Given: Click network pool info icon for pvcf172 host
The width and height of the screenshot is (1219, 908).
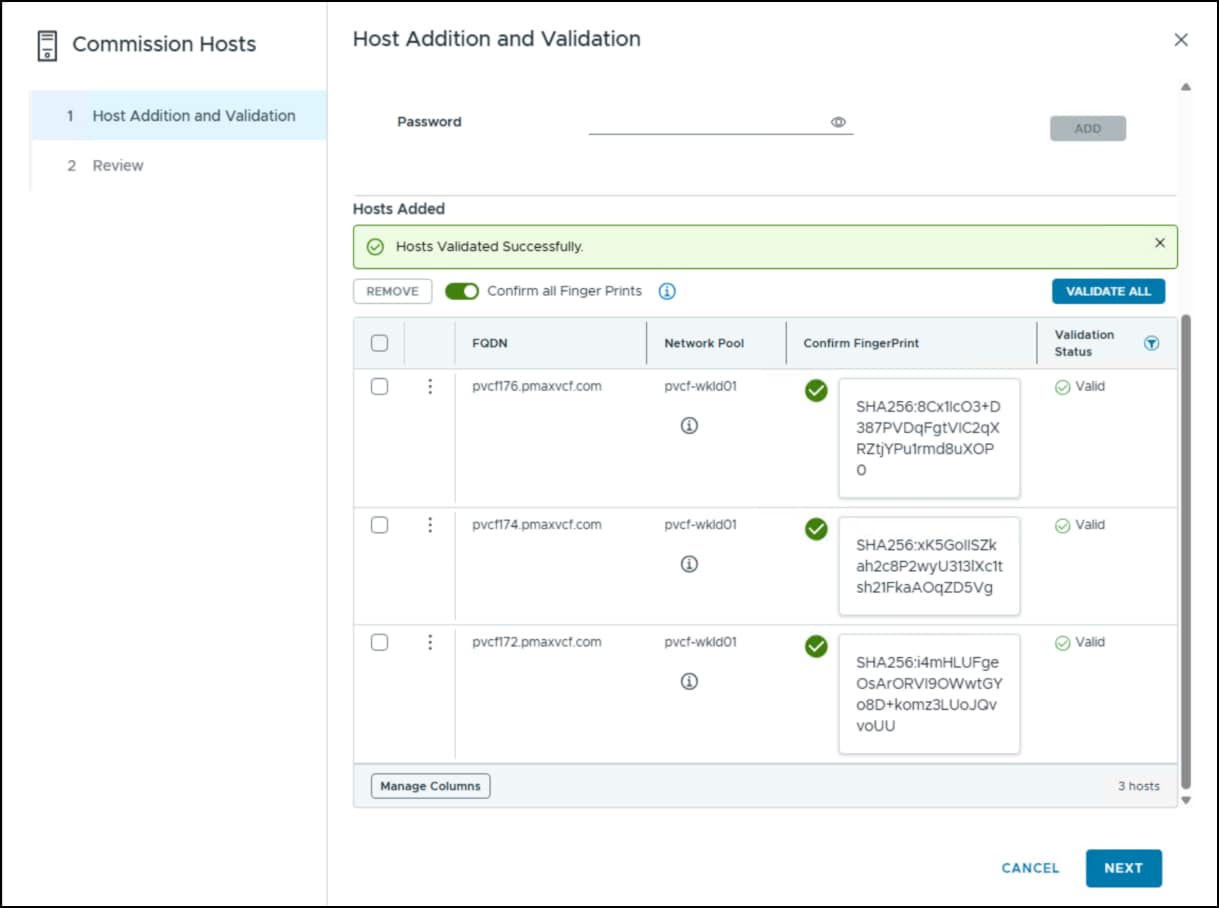Looking at the screenshot, I should [689, 682].
